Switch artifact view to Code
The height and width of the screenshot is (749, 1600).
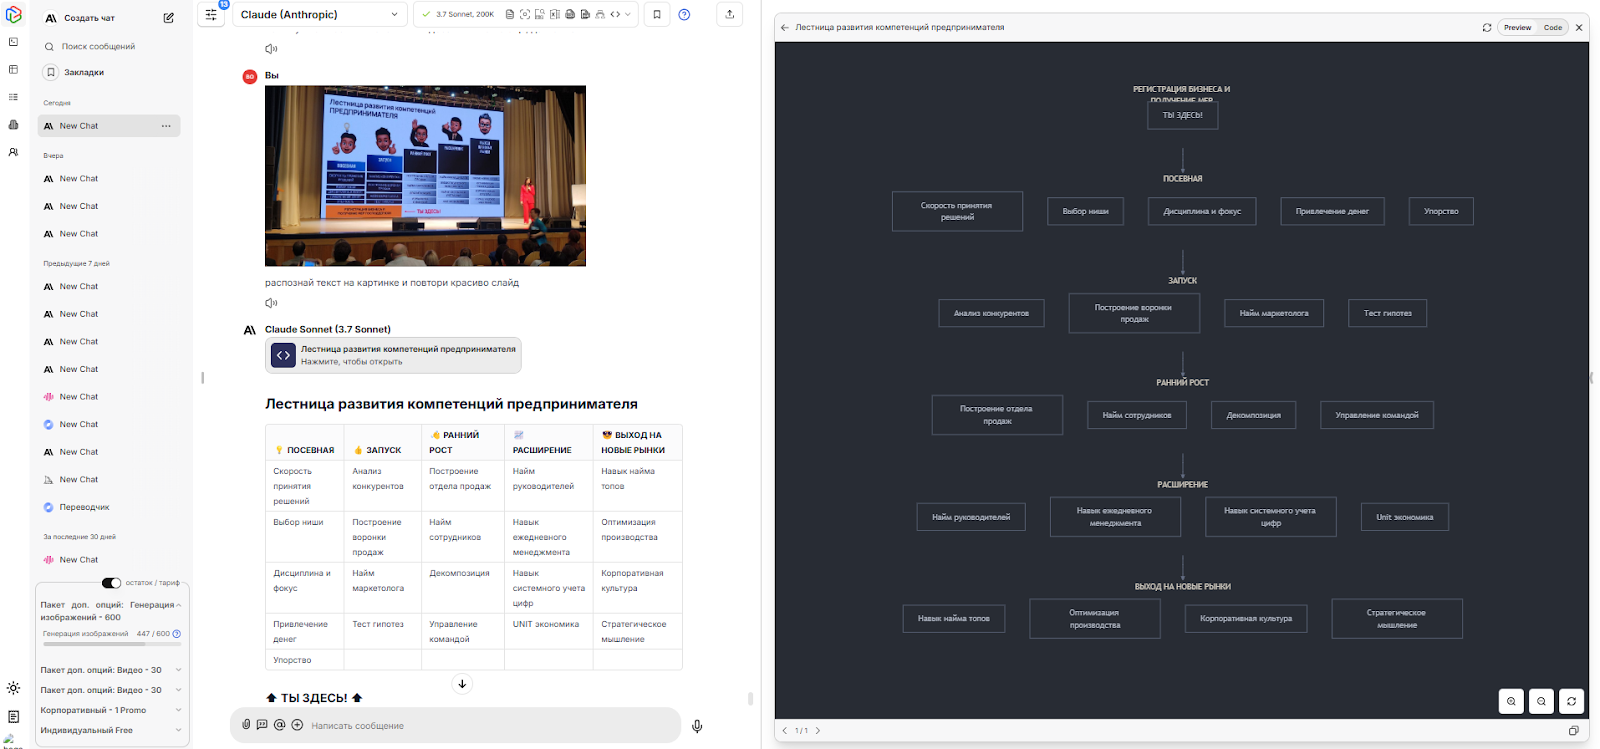(x=1552, y=27)
